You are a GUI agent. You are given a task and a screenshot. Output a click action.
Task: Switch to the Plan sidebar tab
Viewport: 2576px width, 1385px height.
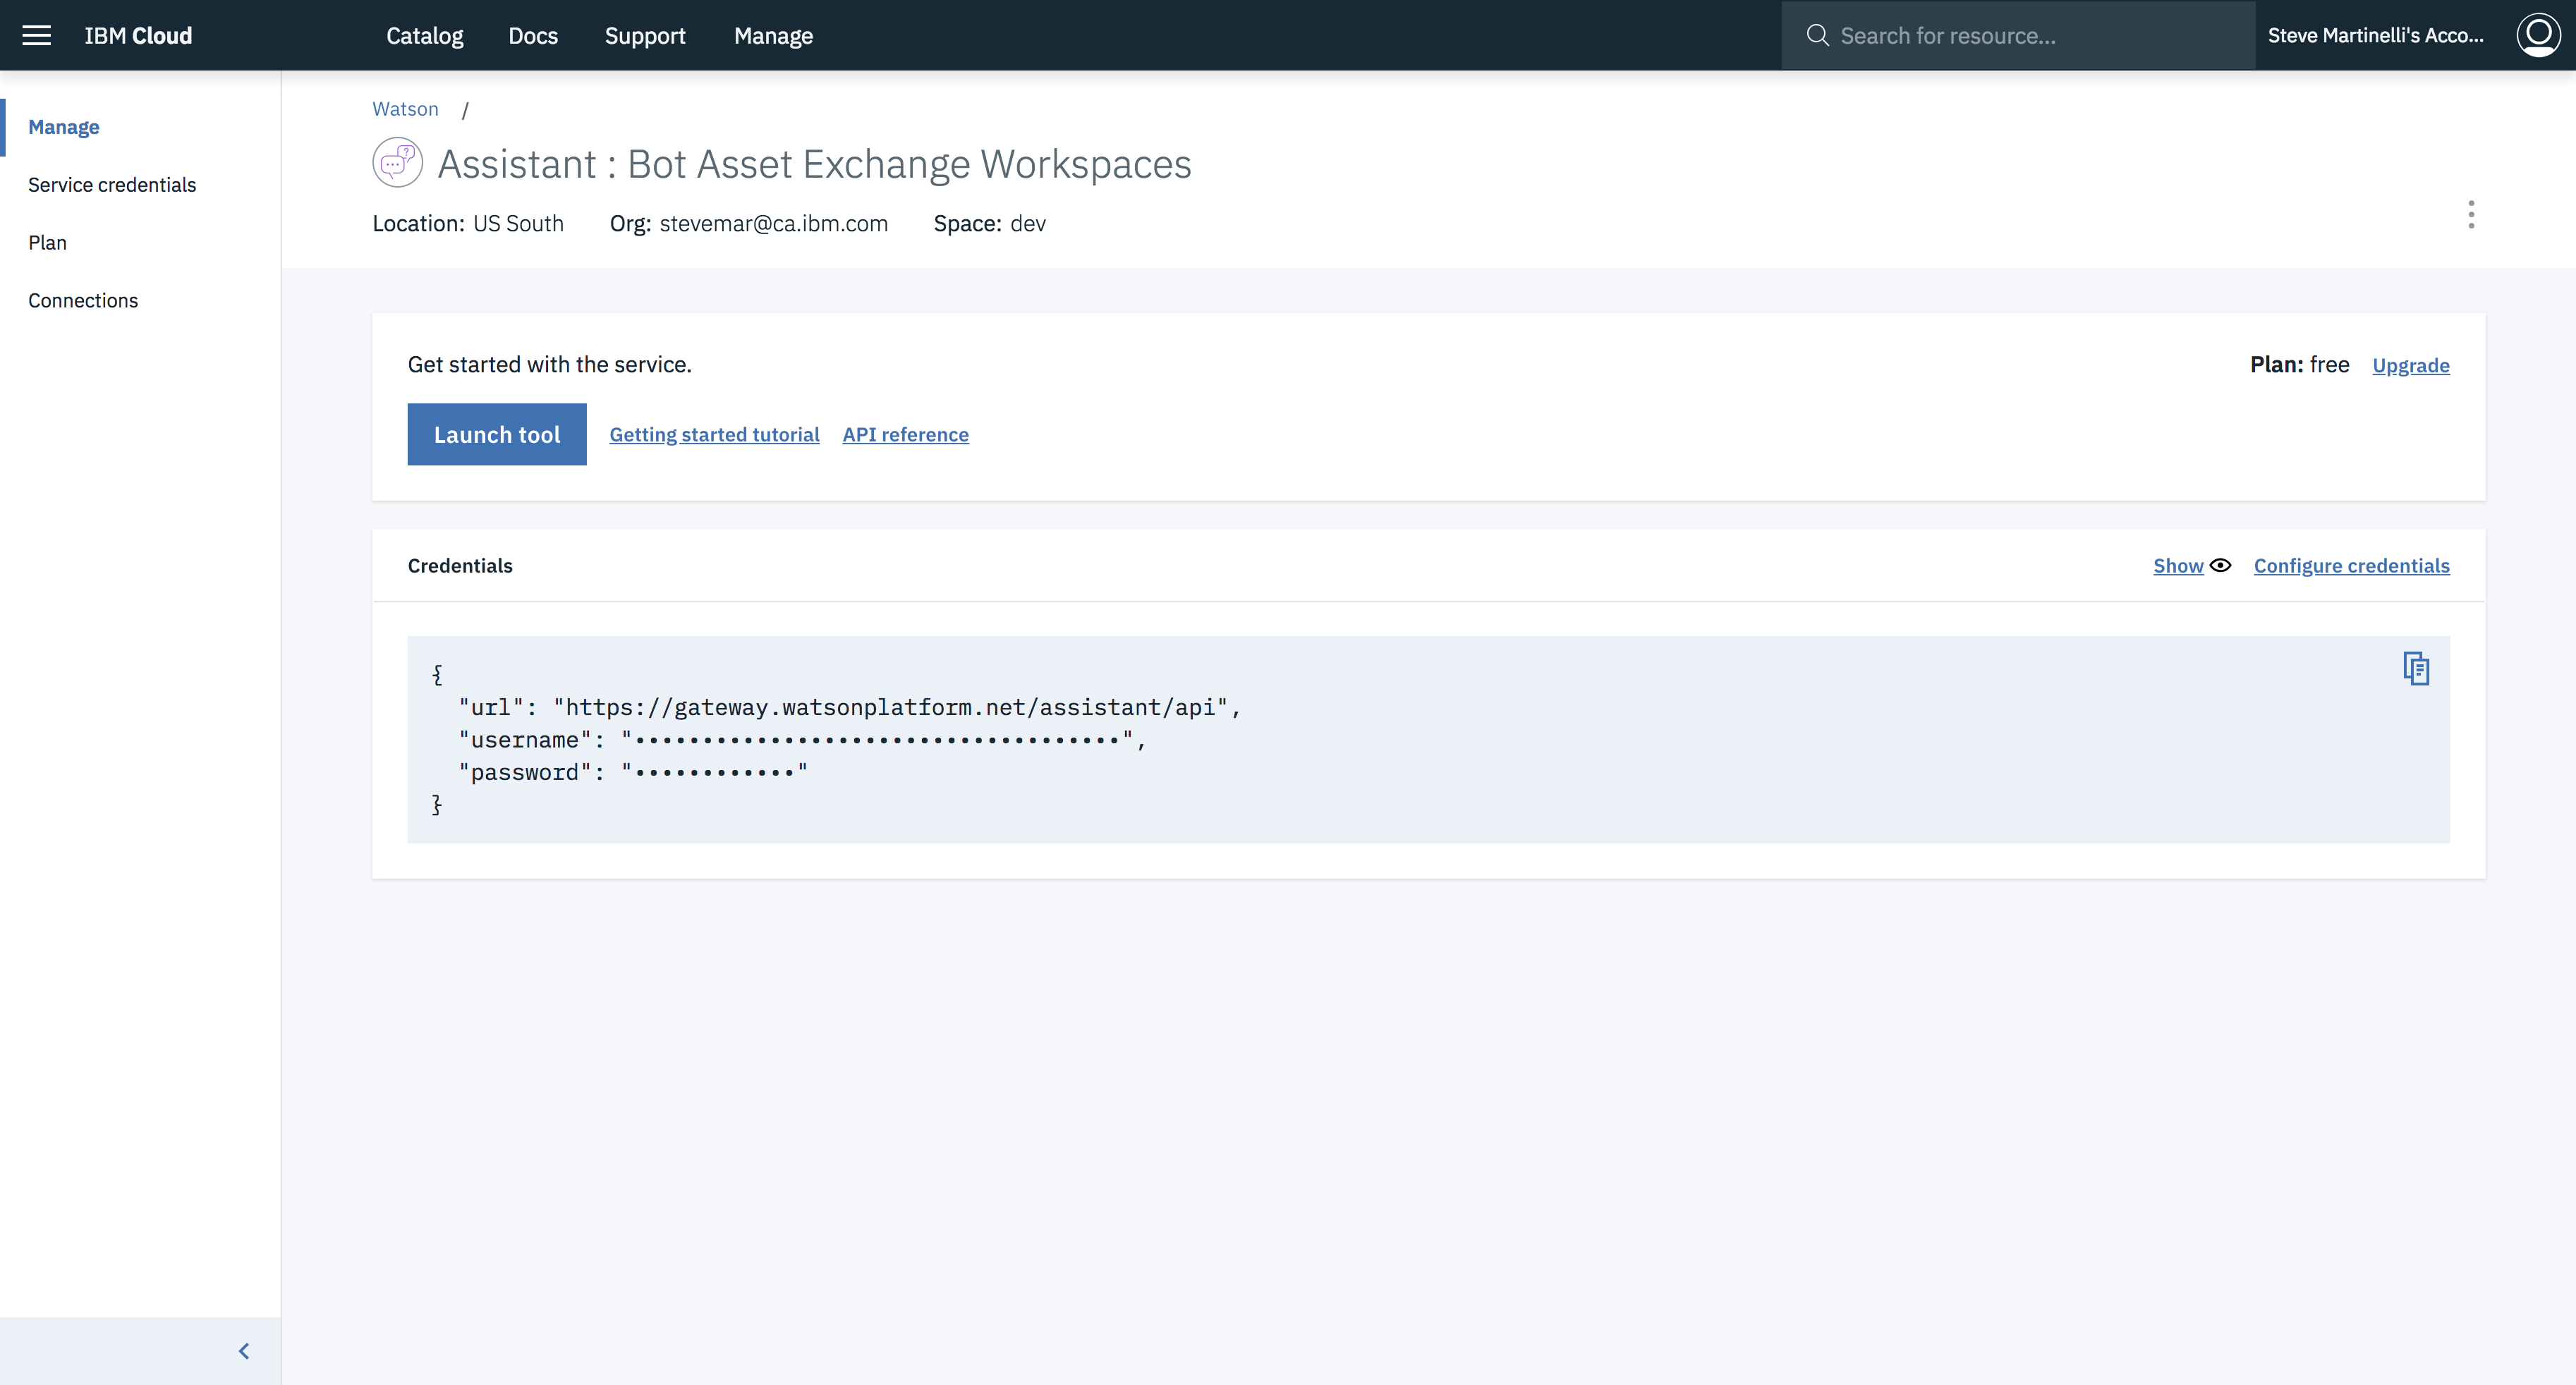[48, 243]
